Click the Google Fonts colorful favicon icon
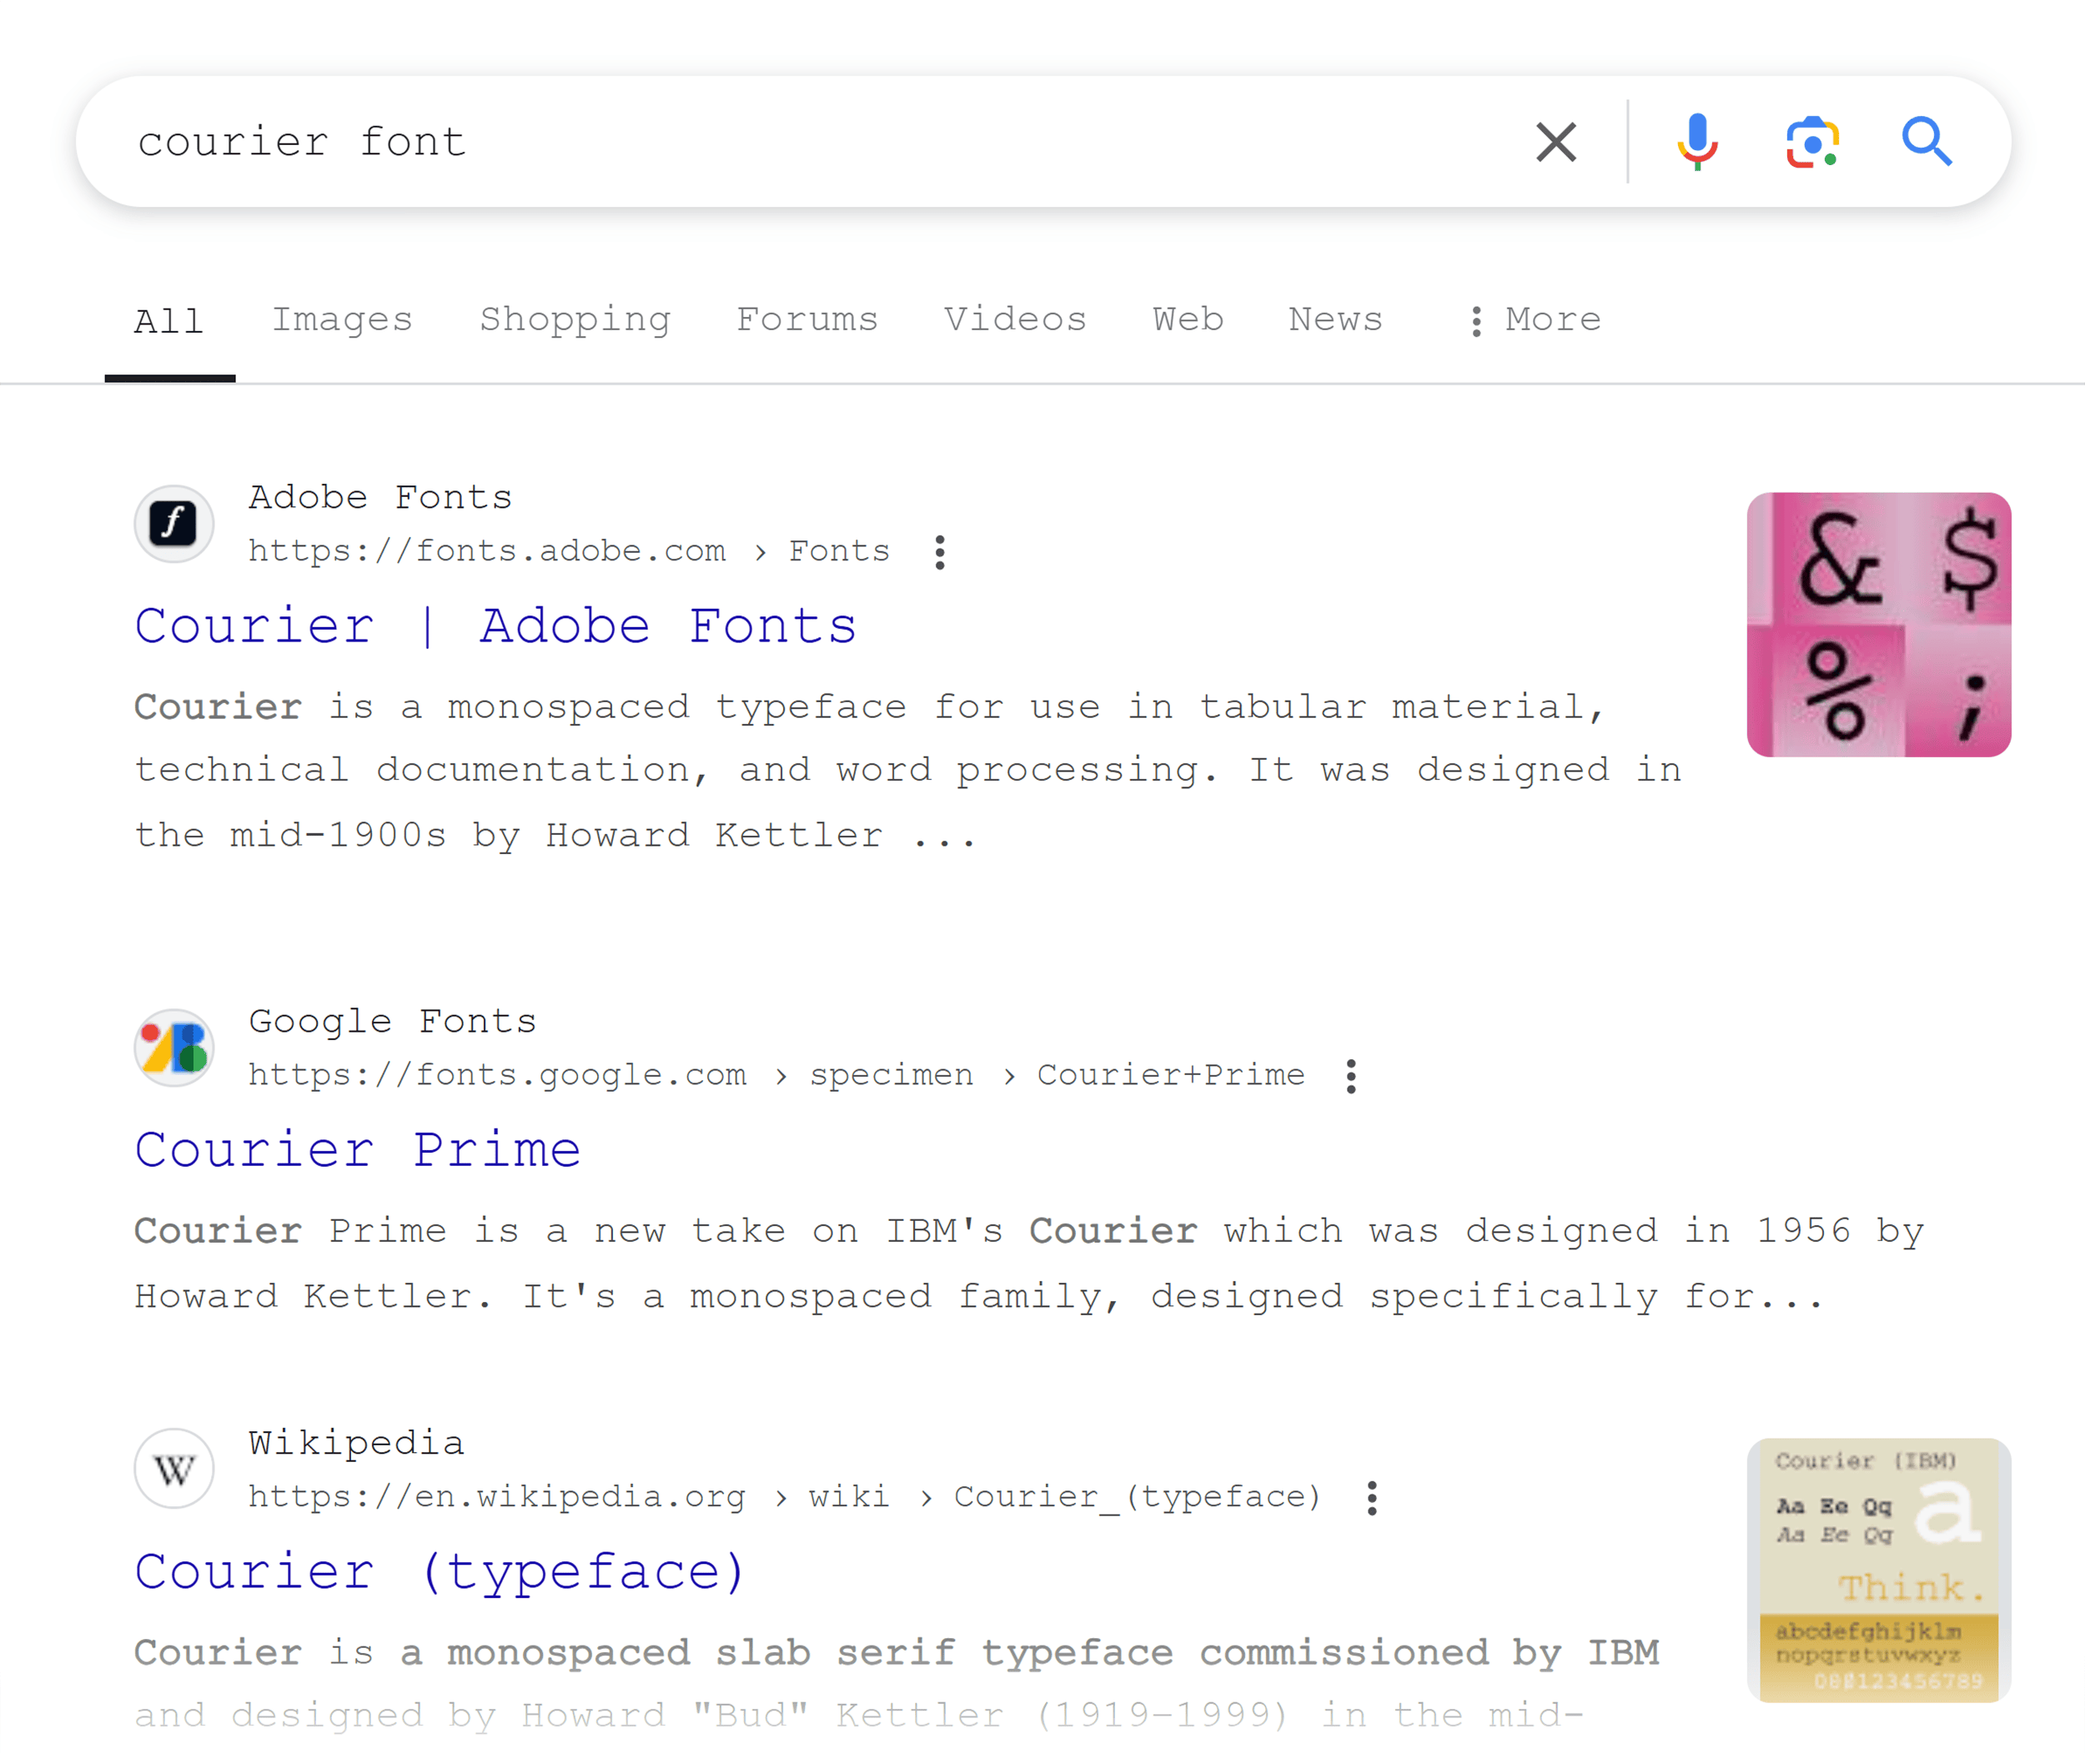 click(x=173, y=1045)
